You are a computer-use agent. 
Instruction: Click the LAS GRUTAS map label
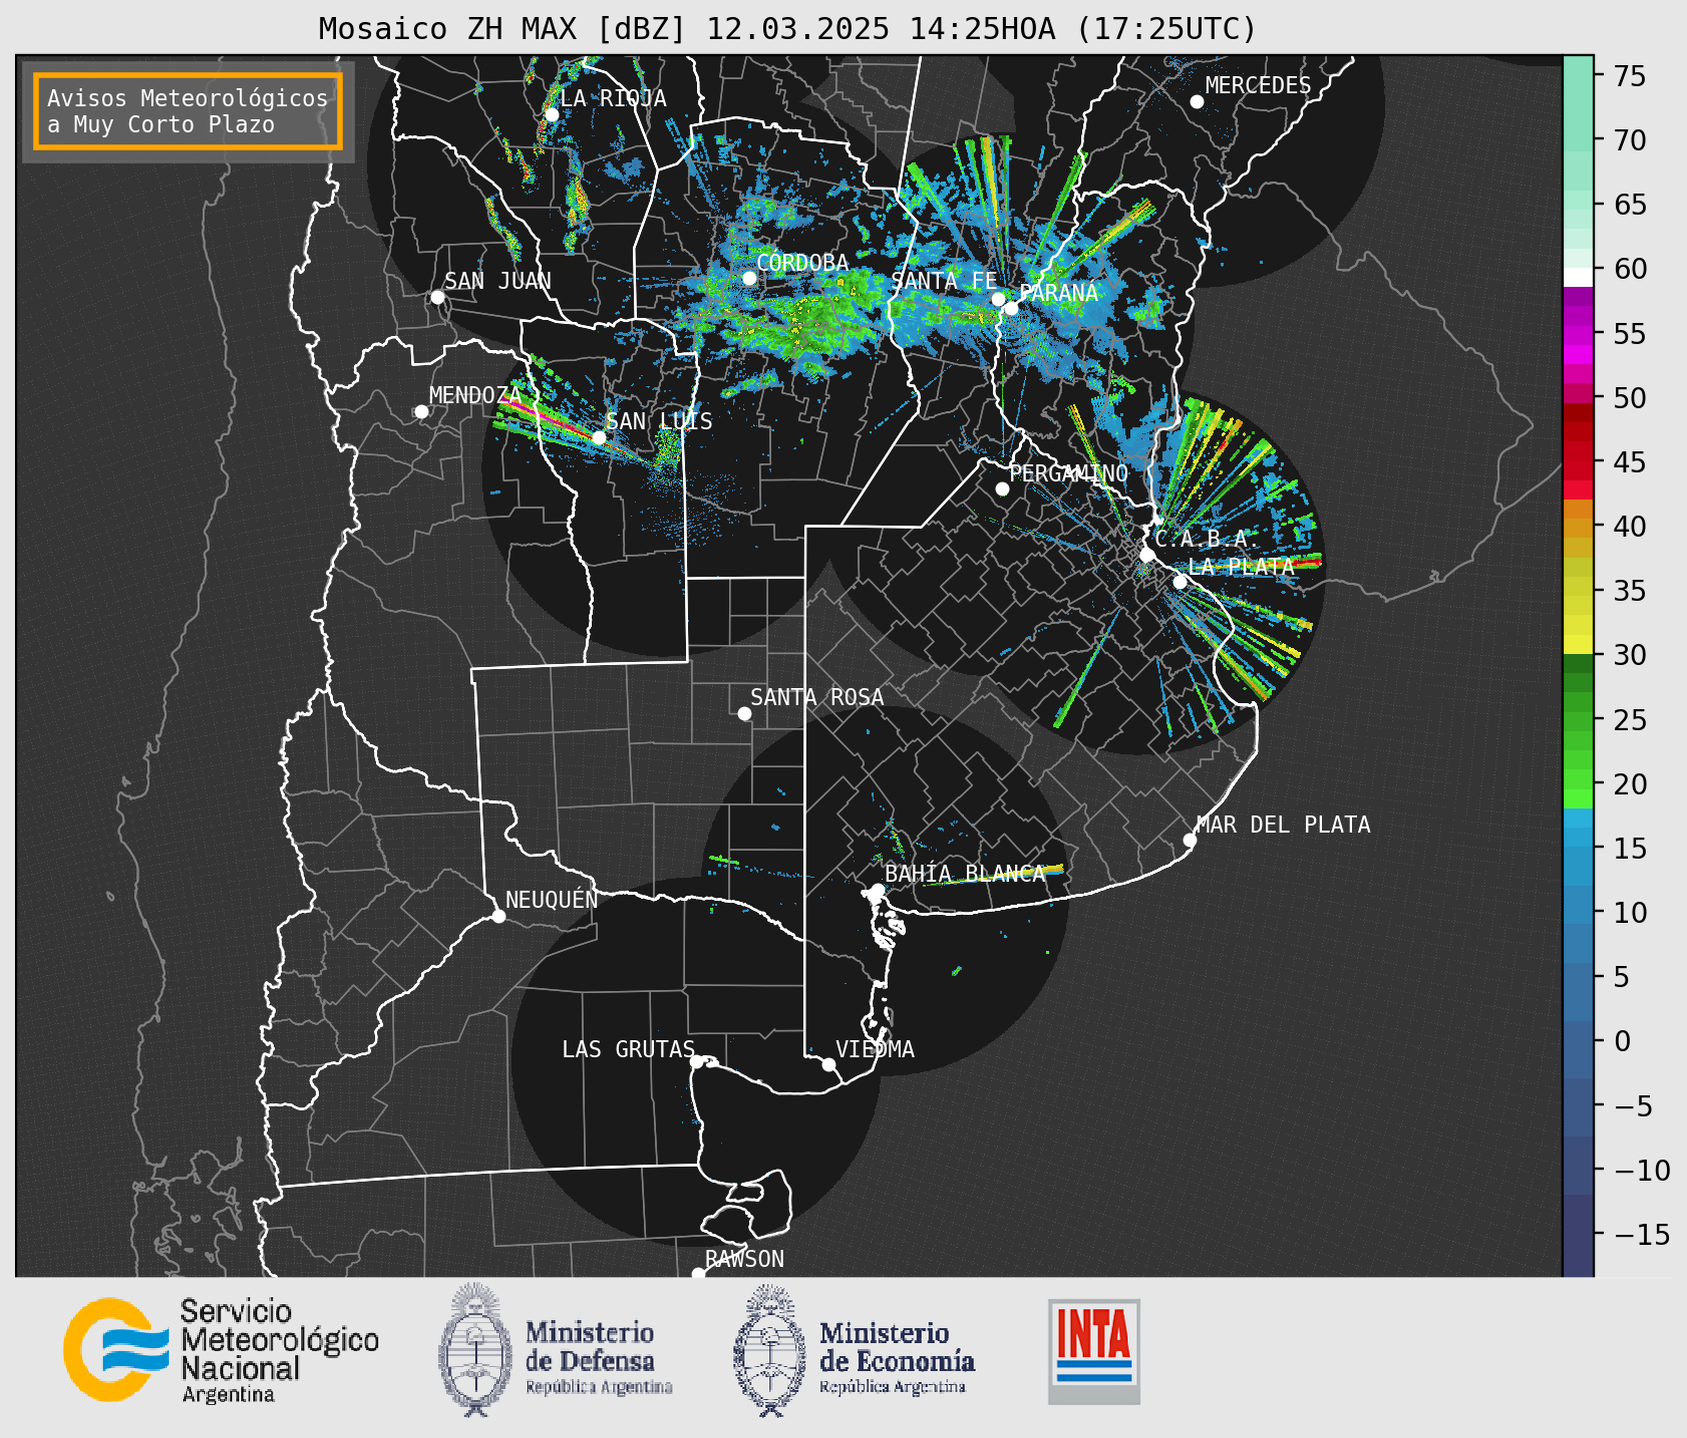pyautogui.click(x=628, y=1049)
